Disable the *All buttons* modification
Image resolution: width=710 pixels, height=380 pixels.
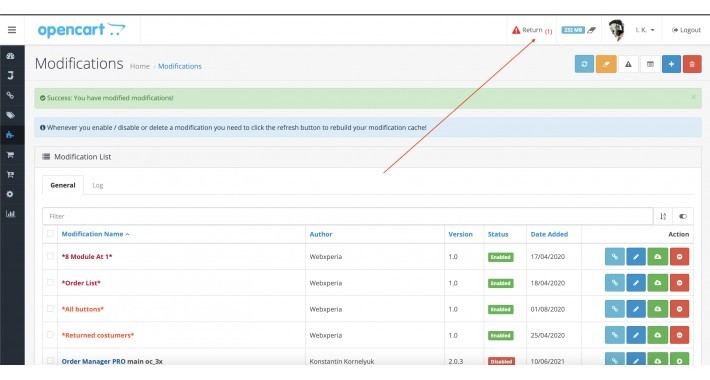(679, 309)
